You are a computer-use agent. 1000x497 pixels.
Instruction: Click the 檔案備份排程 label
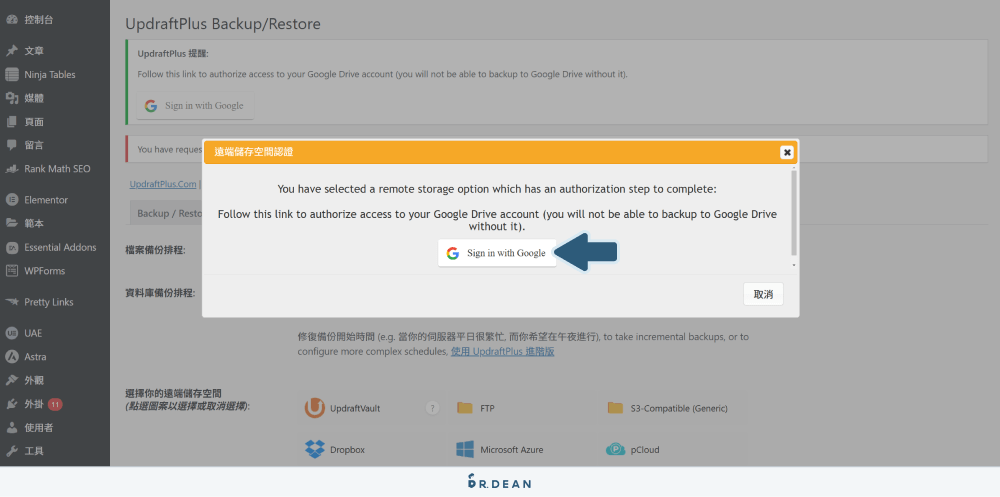[156, 250]
